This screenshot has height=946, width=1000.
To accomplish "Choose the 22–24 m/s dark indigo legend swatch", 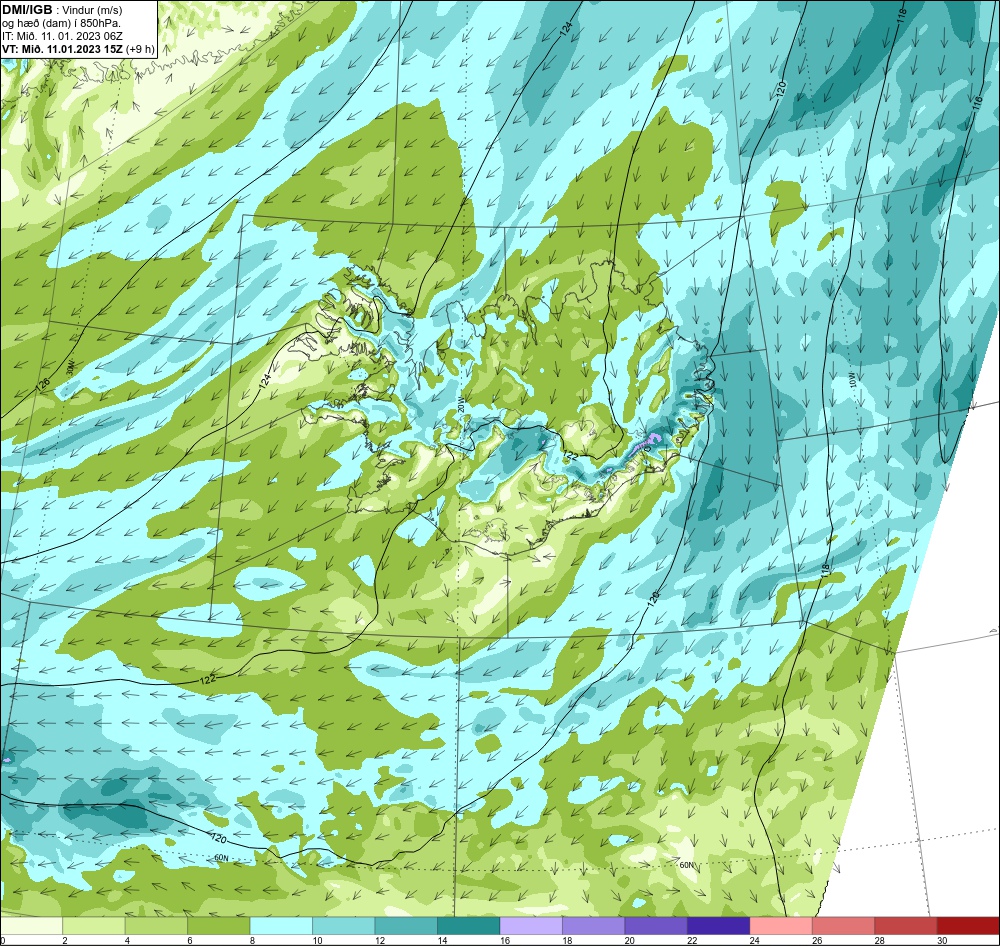I will coord(719,925).
